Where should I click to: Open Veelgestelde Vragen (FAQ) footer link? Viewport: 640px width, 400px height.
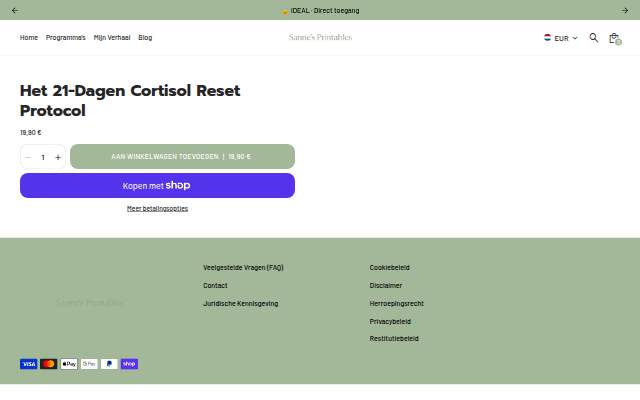(243, 268)
